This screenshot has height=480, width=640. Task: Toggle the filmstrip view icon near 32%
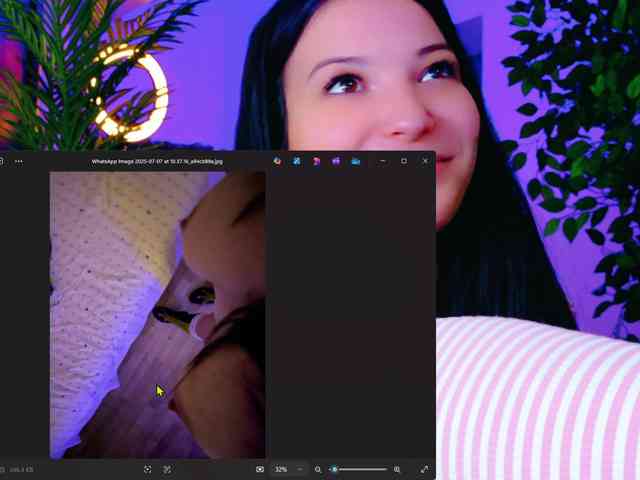click(260, 469)
